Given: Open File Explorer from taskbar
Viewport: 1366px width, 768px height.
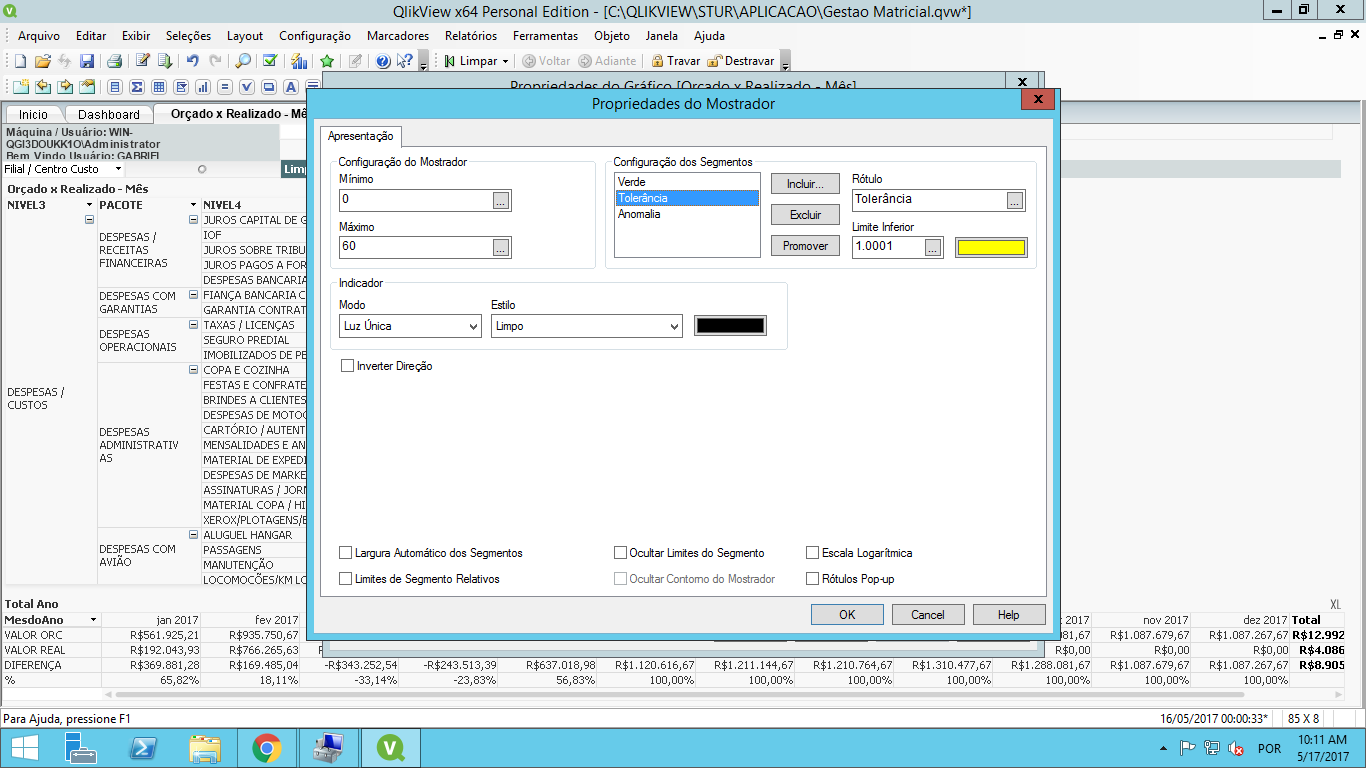Looking at the screenshot, I should 205,747.
